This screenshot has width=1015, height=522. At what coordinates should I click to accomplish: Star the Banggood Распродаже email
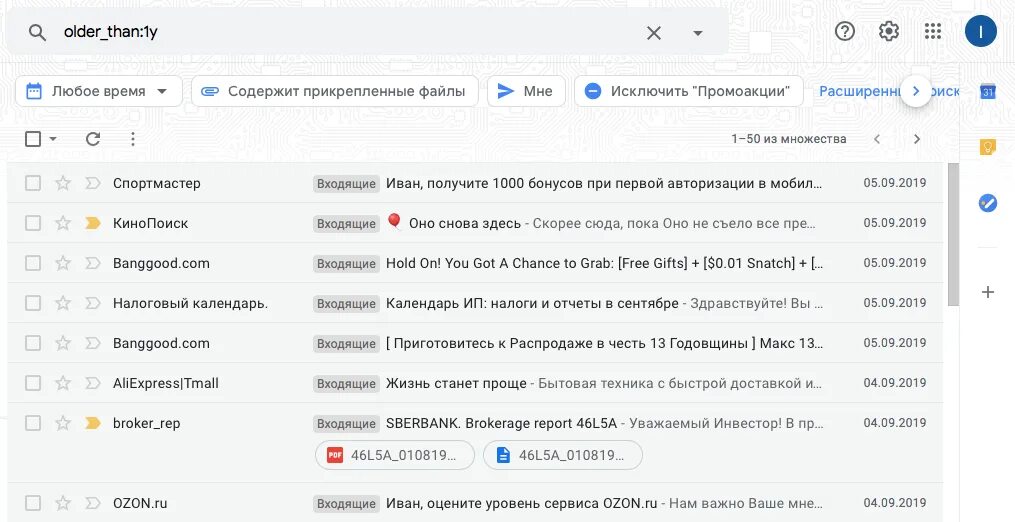tap(63, 343)
